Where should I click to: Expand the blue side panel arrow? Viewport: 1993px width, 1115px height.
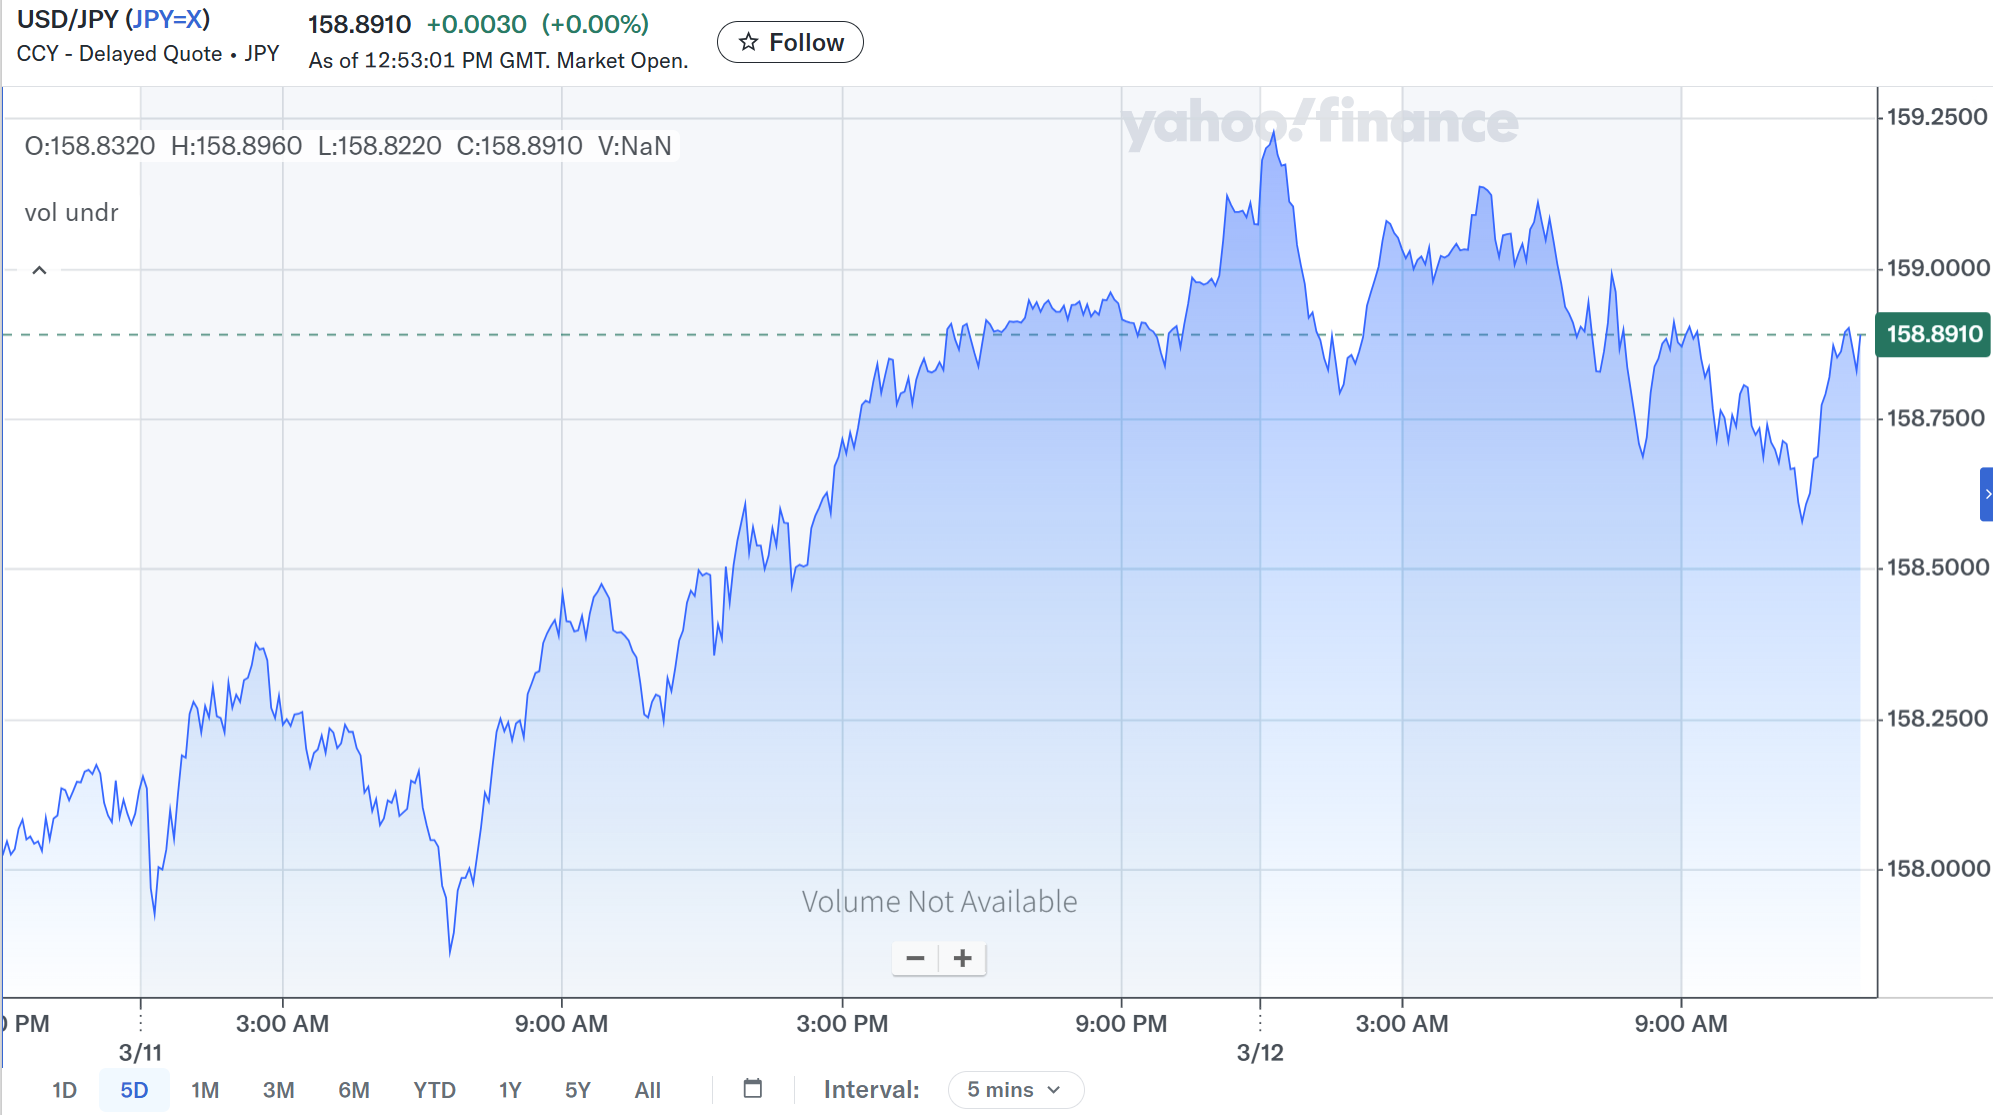[1986, 494]
